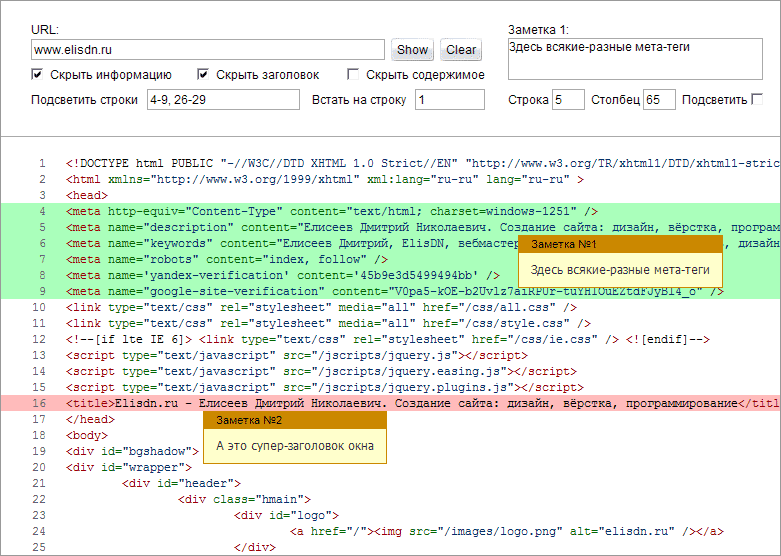Viewport: 781px width, 556px height.
Task: Click note text 'Здесь всякие-разные мета-теги' in the popup
Action: click(620, 270)
